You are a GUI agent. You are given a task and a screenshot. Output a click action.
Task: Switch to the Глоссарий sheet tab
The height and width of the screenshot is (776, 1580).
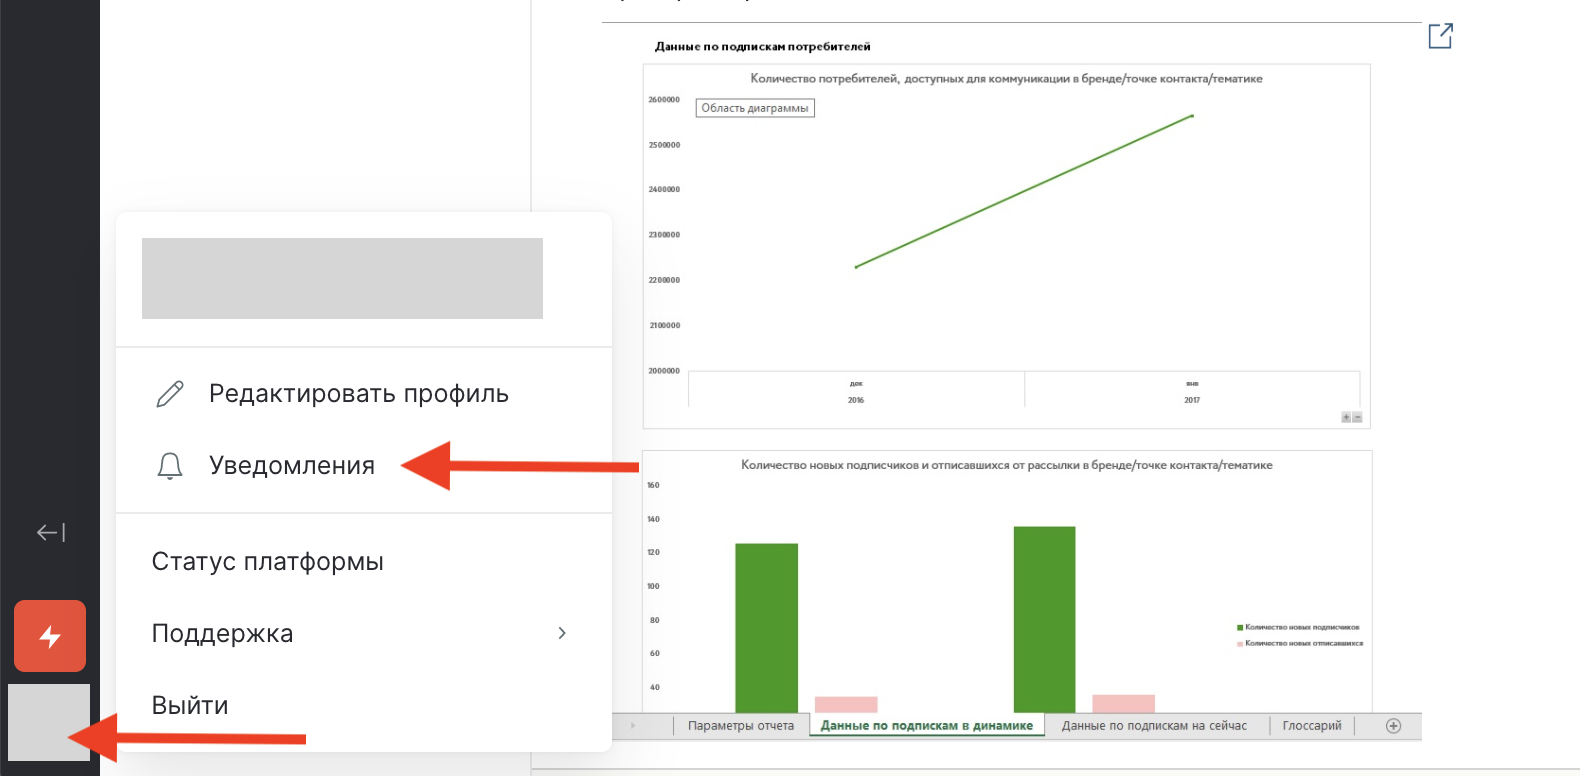(1312, 726)
